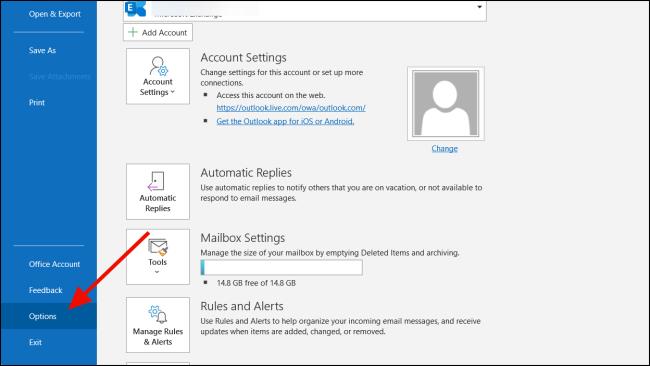Expand the Account Settings chevron
Viewport: 650px width, 366px height.
(x=173, y=92)
